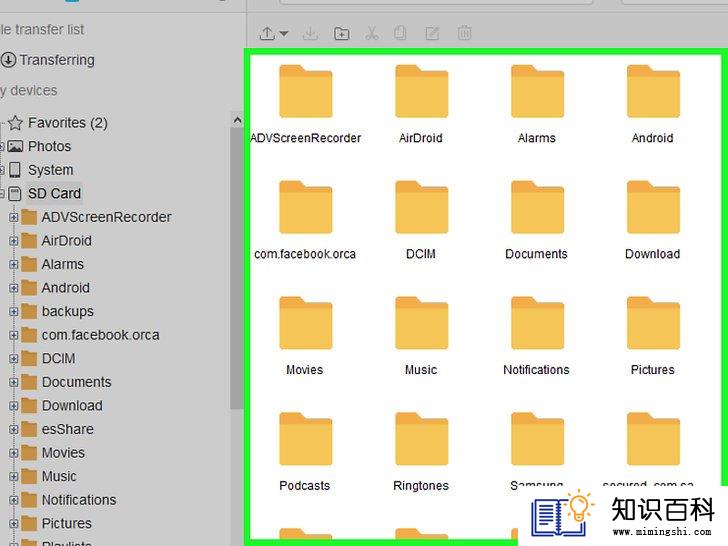728x546 pixels.
Task: Click the delete trash icon
Action: click(x=464, y=33)
